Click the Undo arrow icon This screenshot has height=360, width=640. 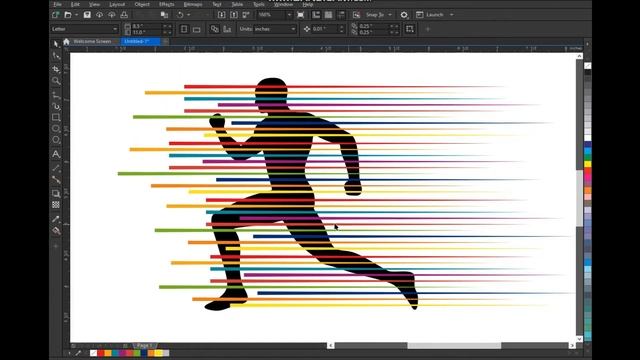tap(180, 15)
